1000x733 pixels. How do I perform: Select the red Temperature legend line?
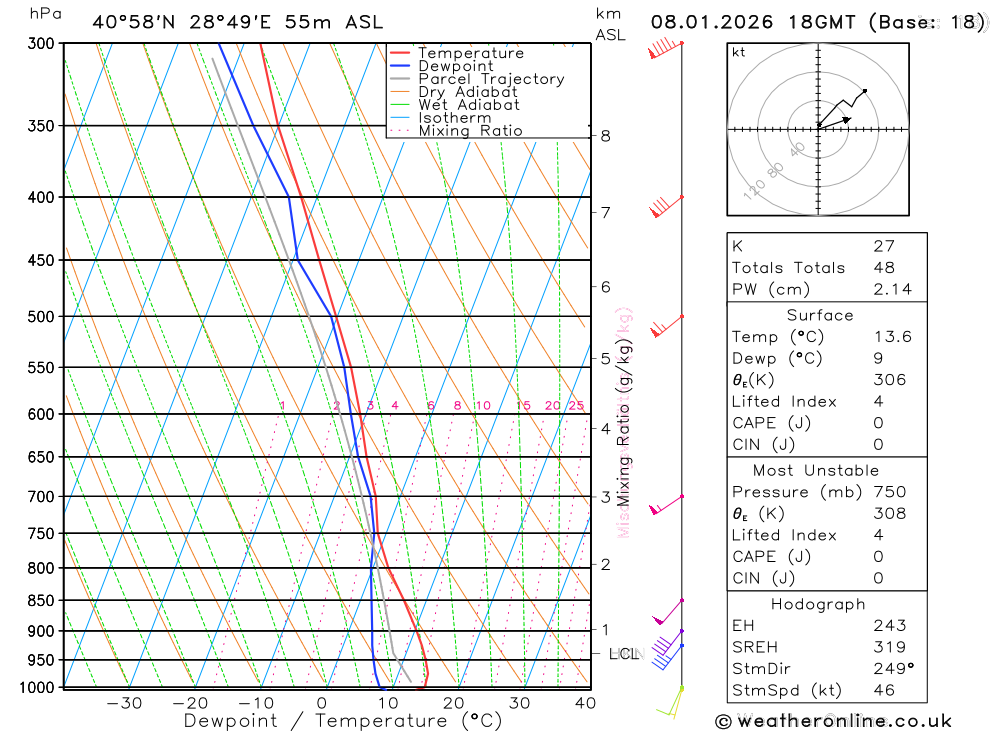tap(399, 53)
